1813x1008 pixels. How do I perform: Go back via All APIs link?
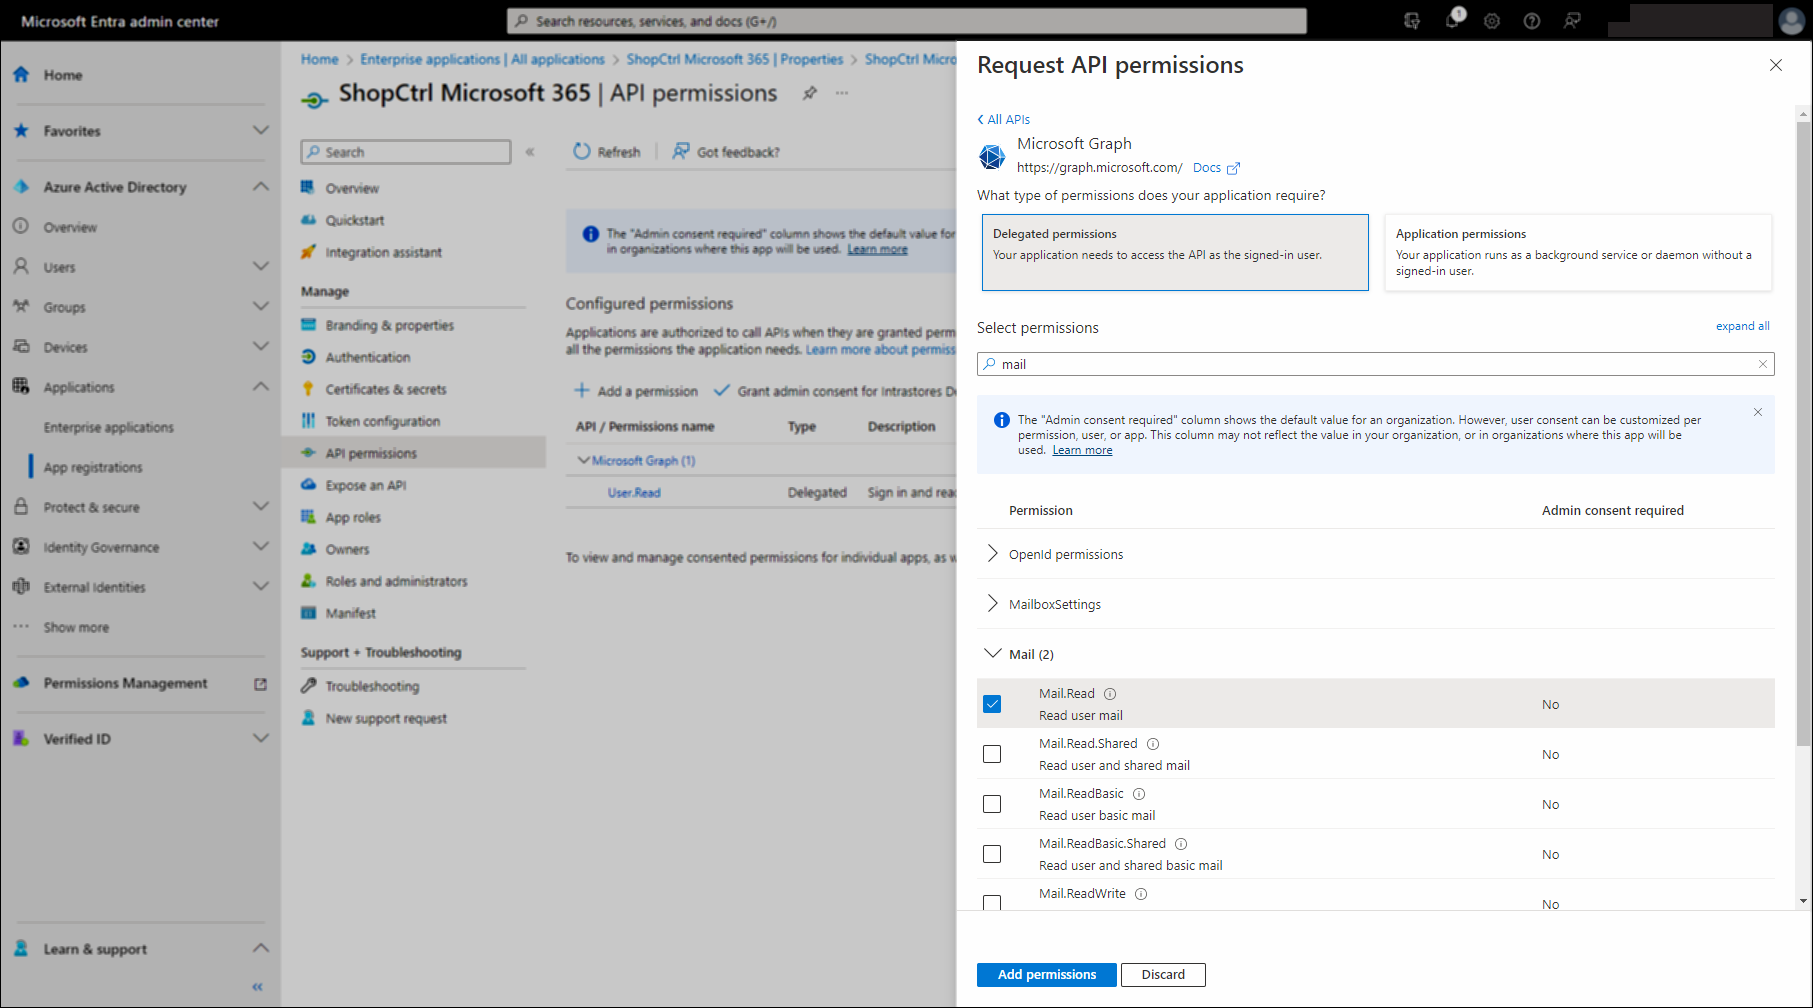(x=1004, y=119)
